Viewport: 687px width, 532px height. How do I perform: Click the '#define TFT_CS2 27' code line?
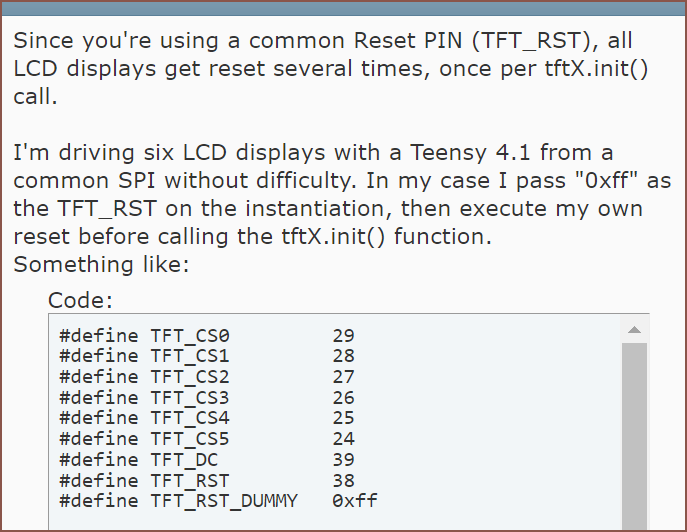pyautogui.click(x=207, y=377)
